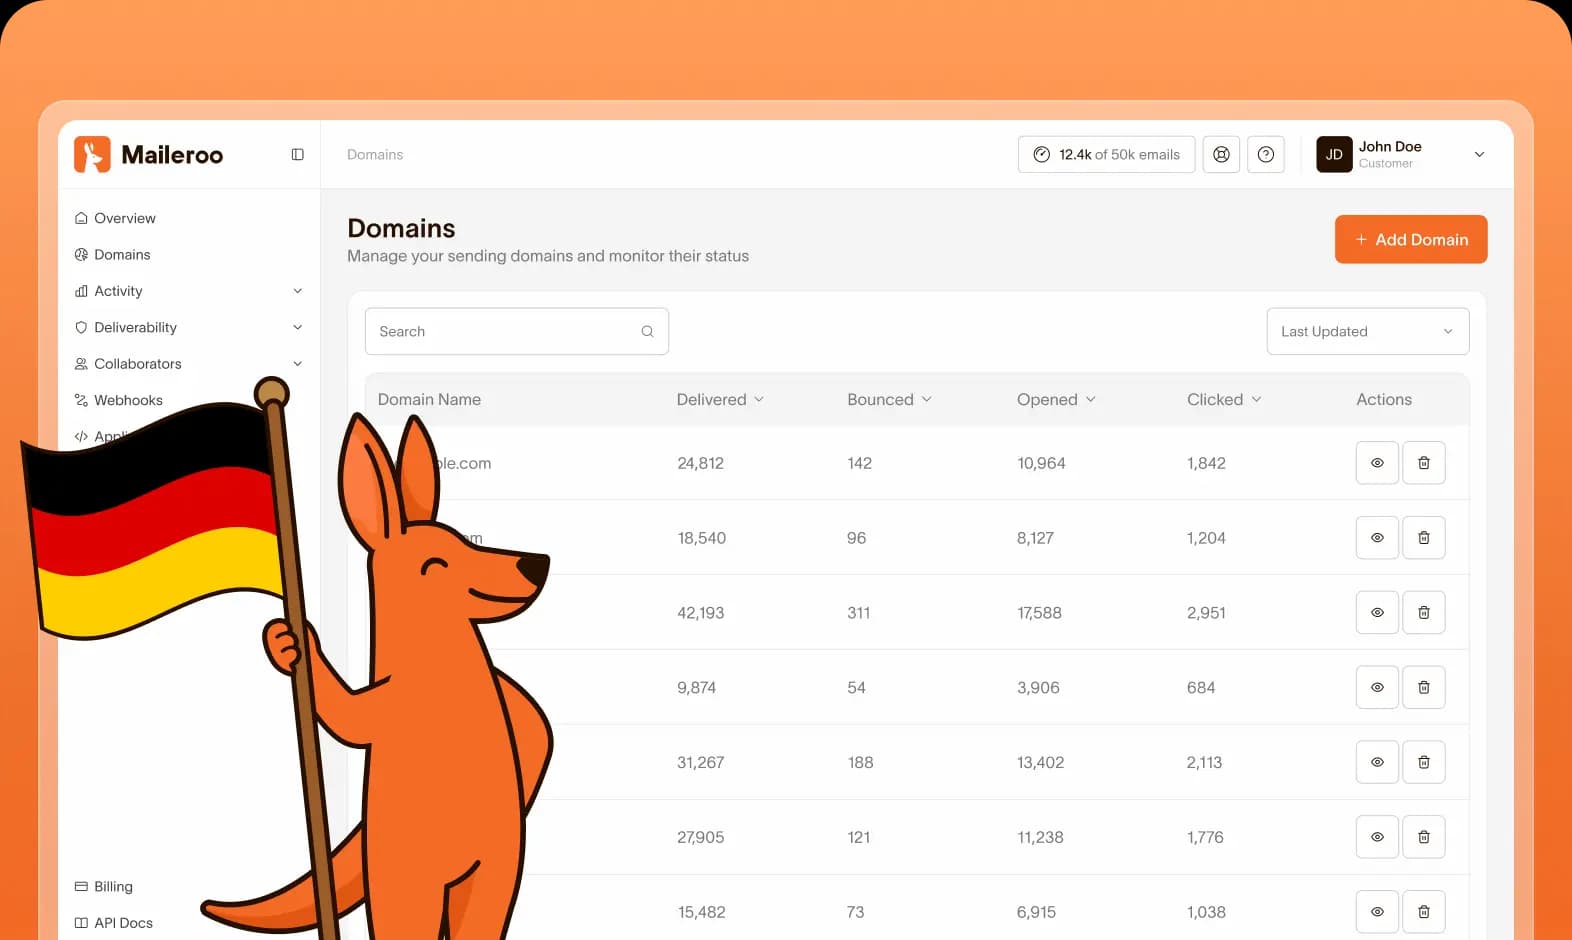
Task: Sort the table by Opened column
Action: pos(1056,399)
